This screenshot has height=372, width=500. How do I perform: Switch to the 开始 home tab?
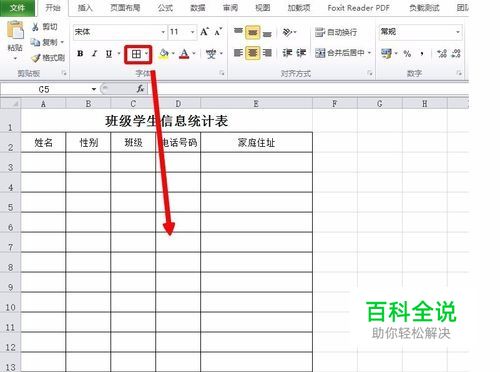[53, 8]
